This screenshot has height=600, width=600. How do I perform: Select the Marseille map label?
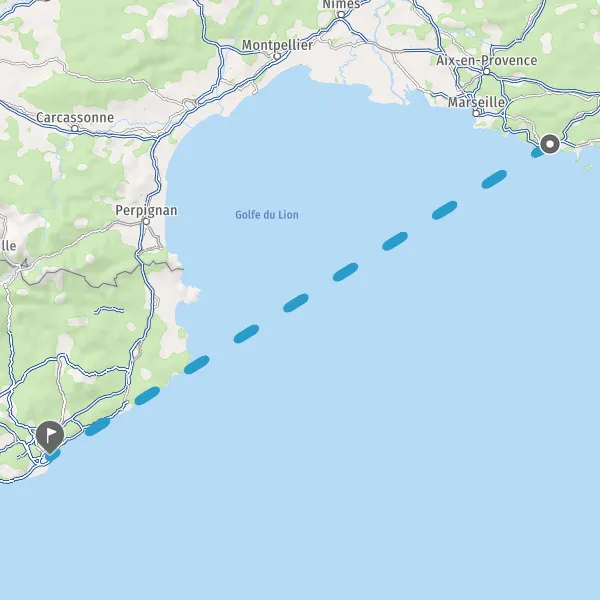(476, 102)
